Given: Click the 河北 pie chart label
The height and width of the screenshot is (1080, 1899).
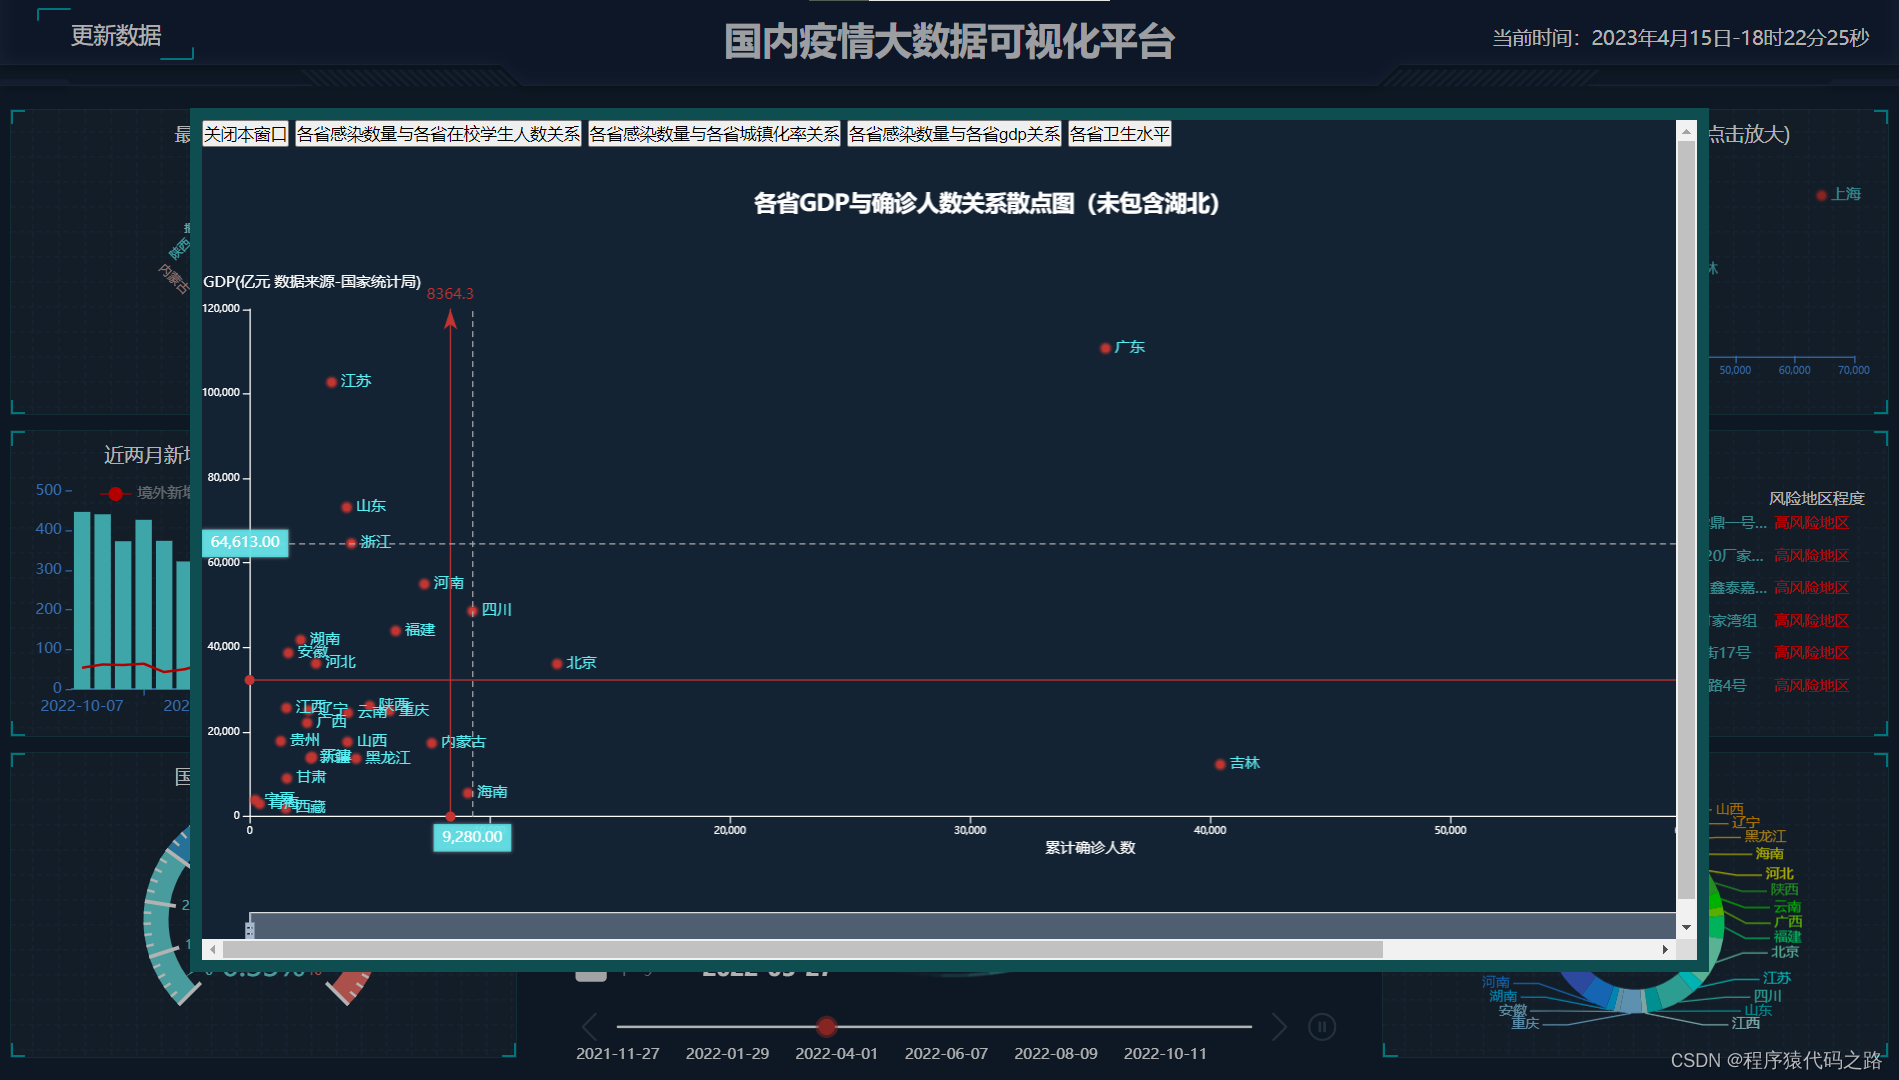Looking at the screenshot, I should coord(1779,874).
